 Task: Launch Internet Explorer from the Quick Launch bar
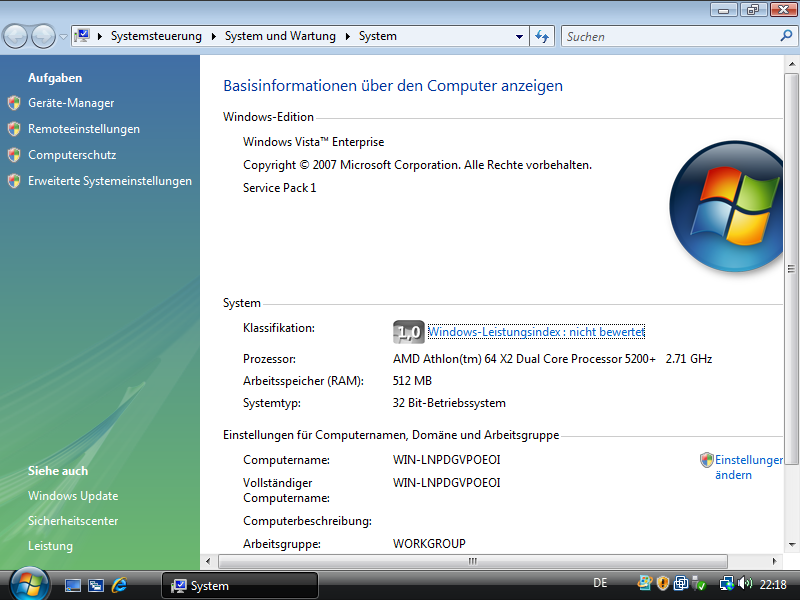[119, 583]
